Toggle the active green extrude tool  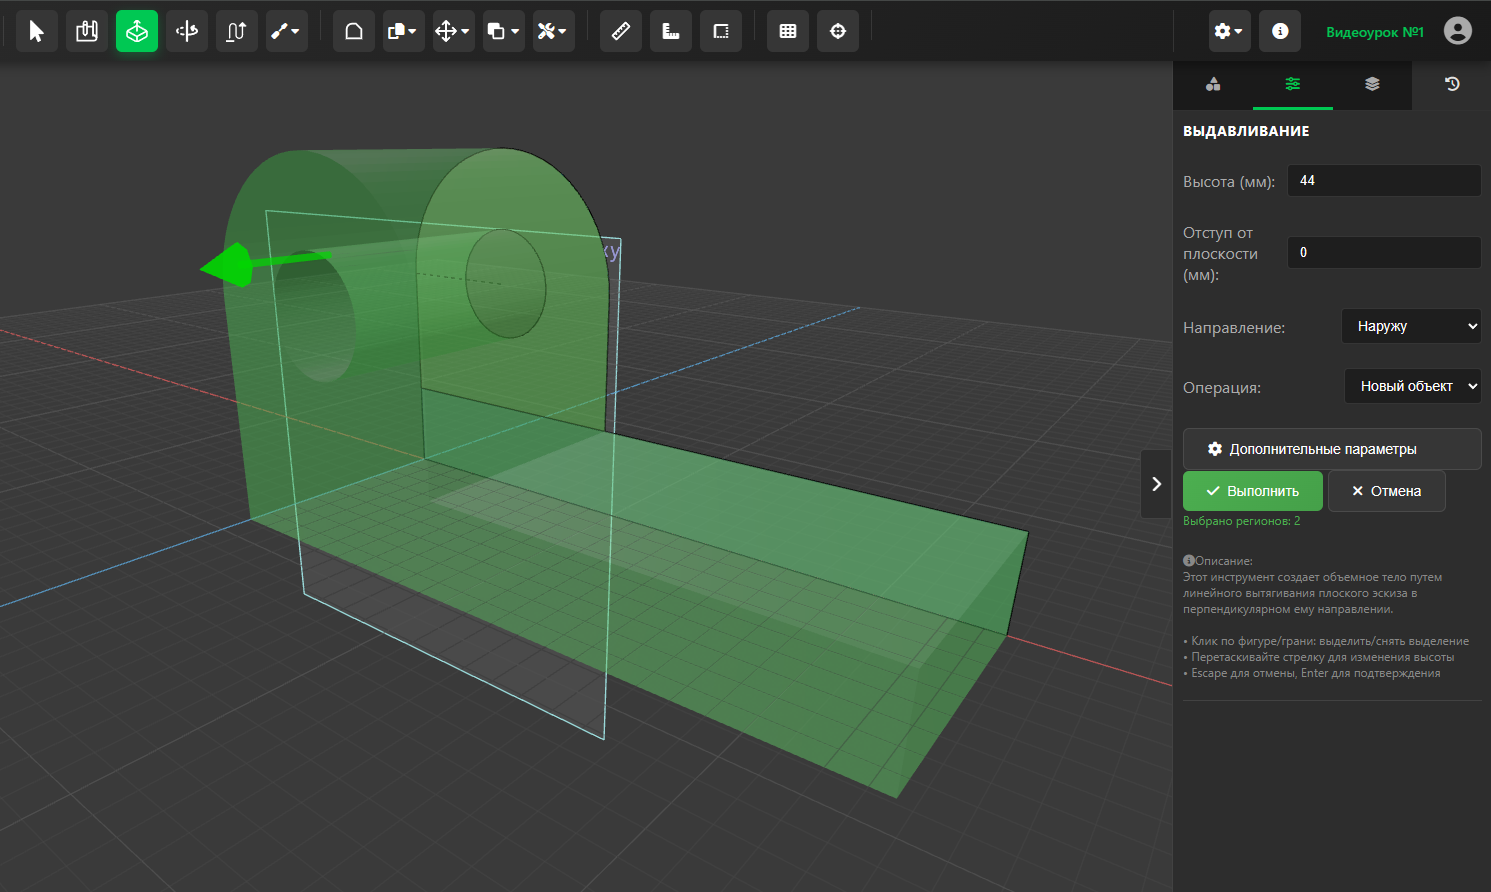[x=137, y=31]
